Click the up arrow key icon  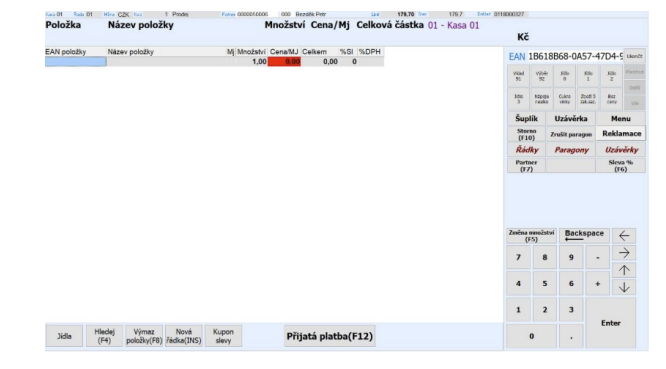(x=624, y=270)
